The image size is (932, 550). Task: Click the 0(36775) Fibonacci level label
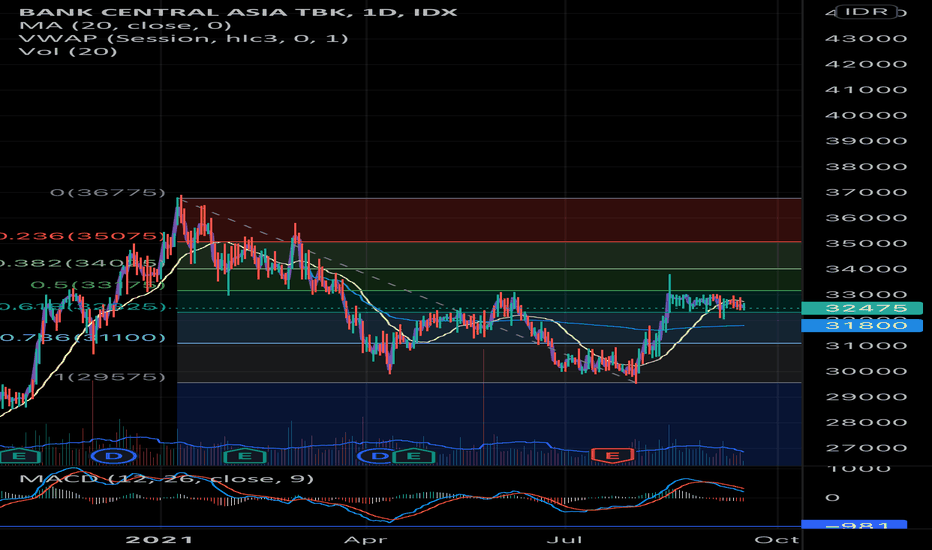(x=108, y=193)
